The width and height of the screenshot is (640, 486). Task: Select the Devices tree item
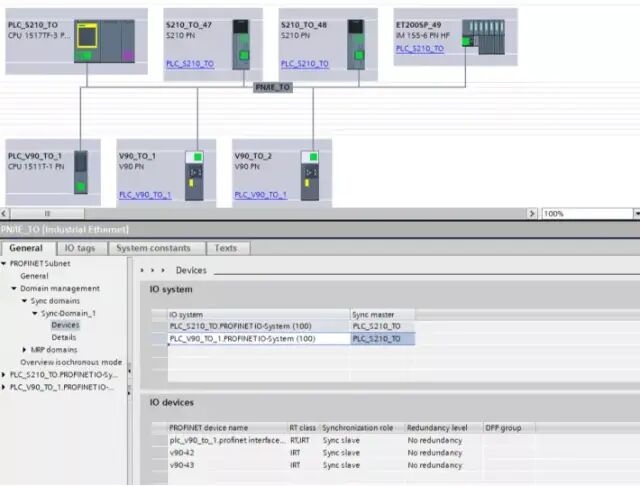tap(65, 325)
